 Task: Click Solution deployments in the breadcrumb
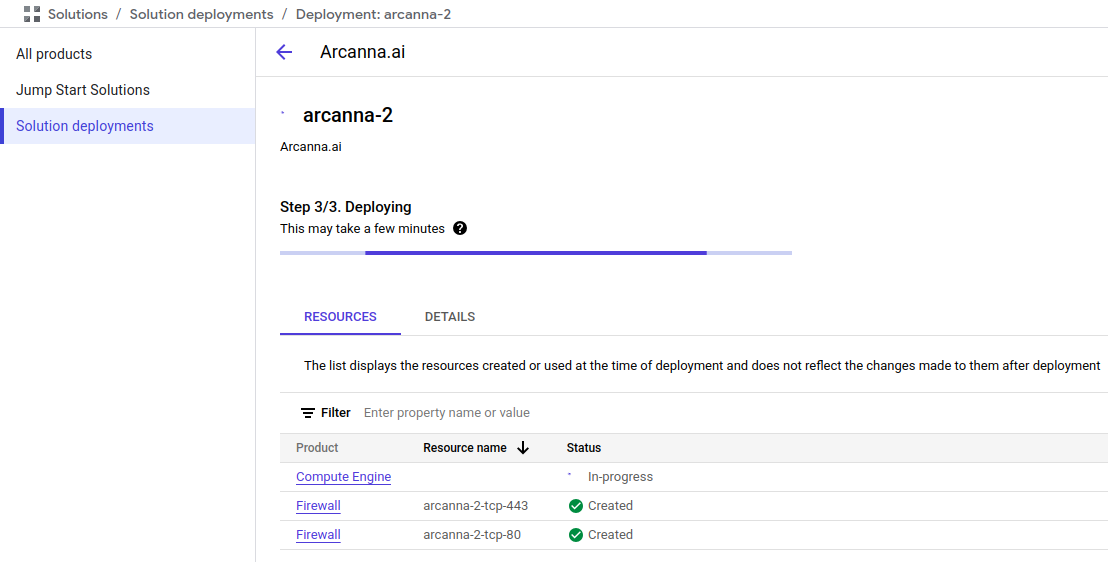[x=201, y=14]
